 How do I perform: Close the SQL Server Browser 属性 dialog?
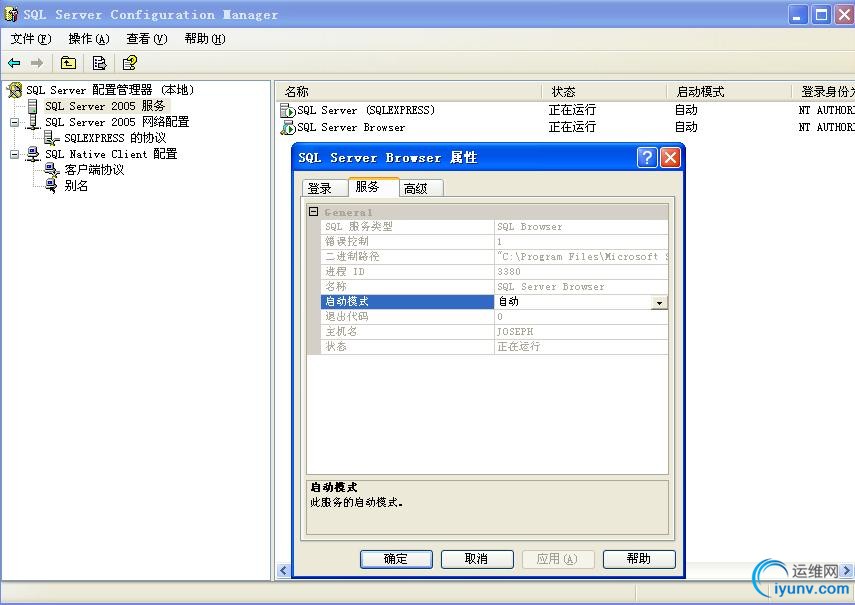point(670,158)
